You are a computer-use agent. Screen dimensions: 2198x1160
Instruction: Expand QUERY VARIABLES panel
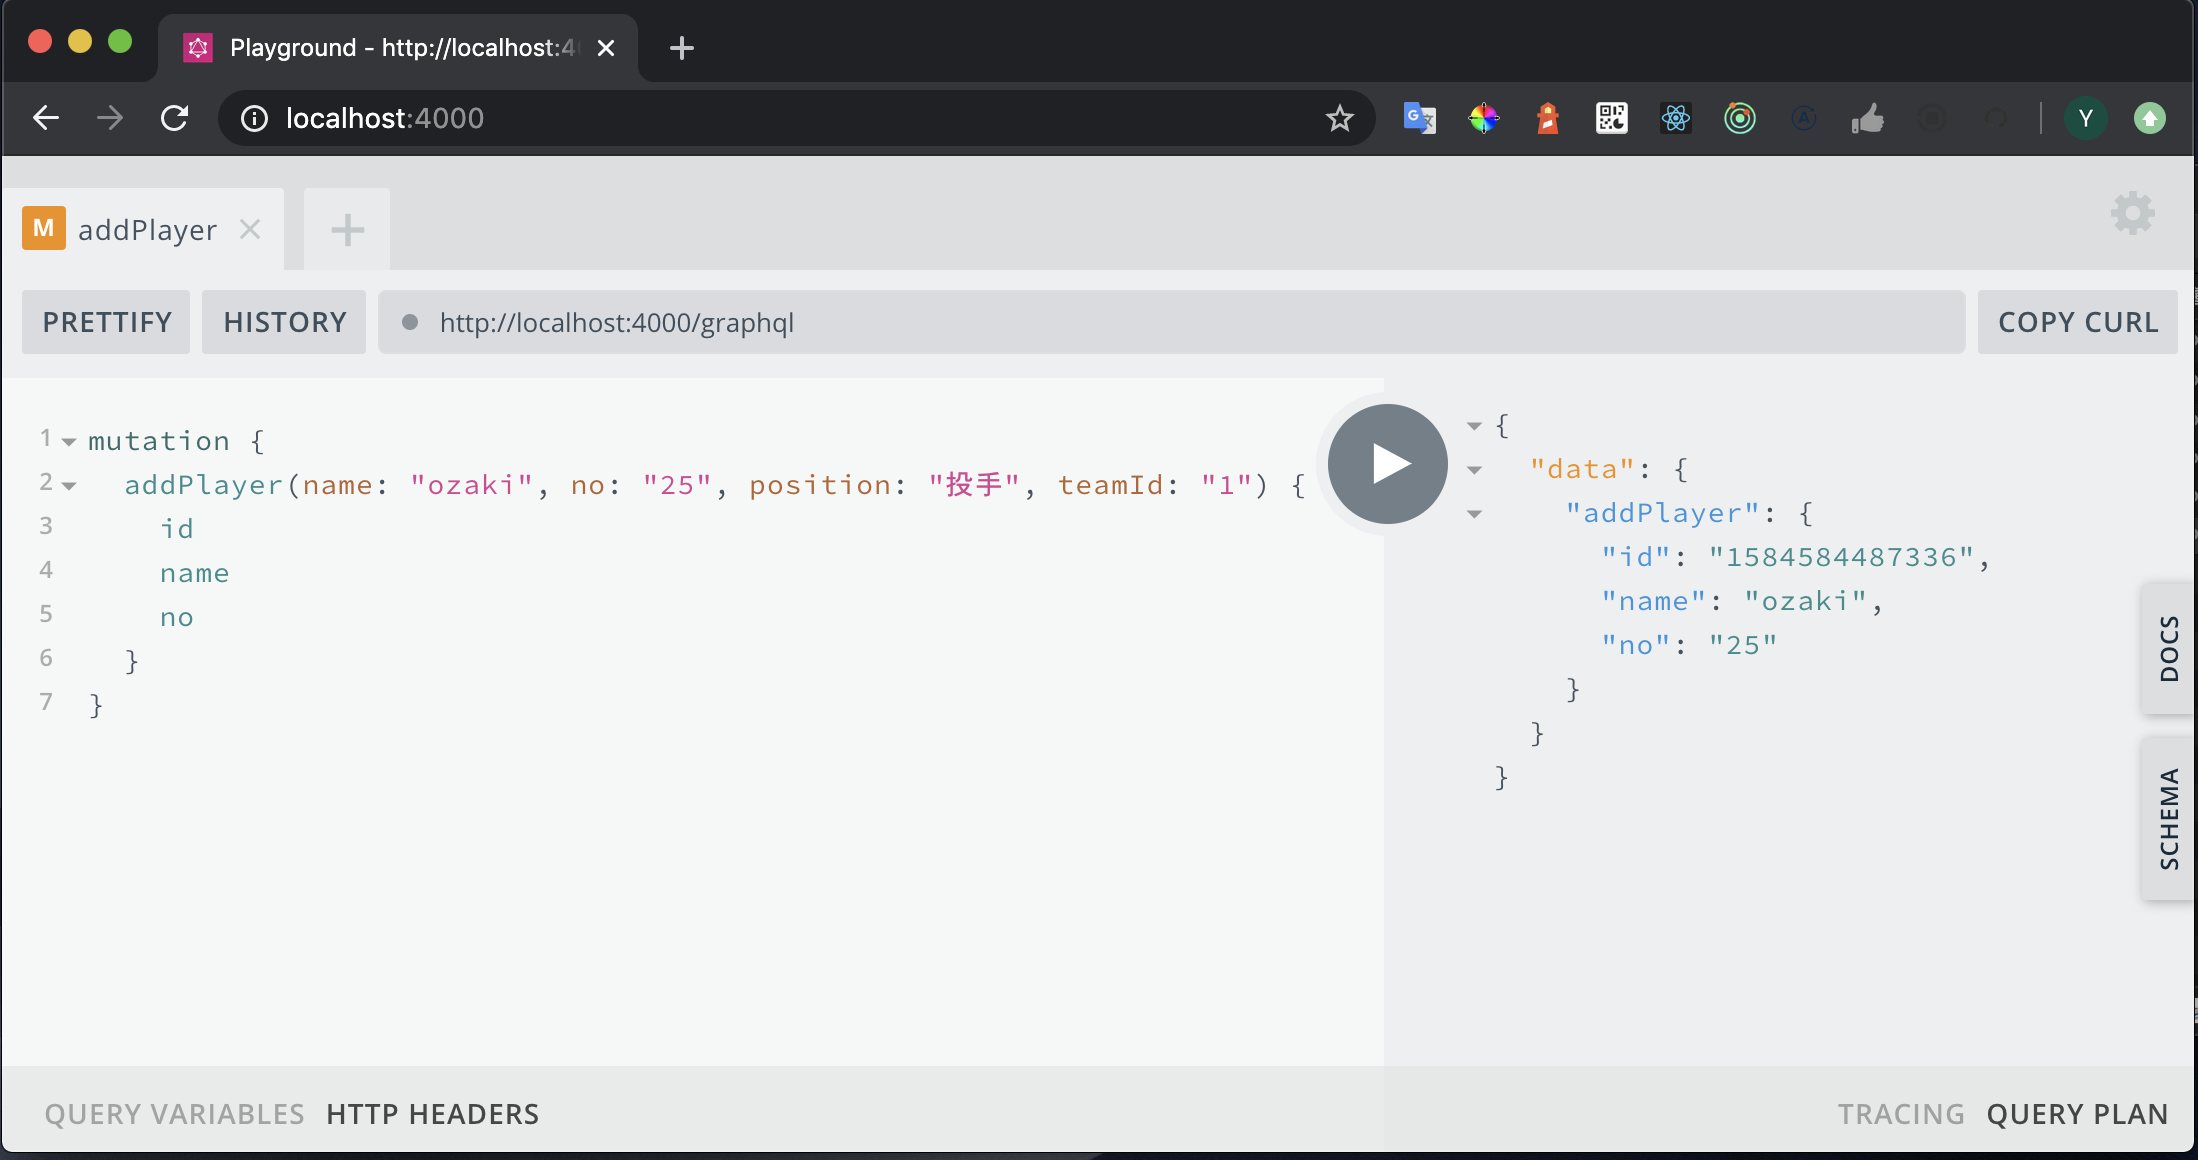coord(174,1114)
